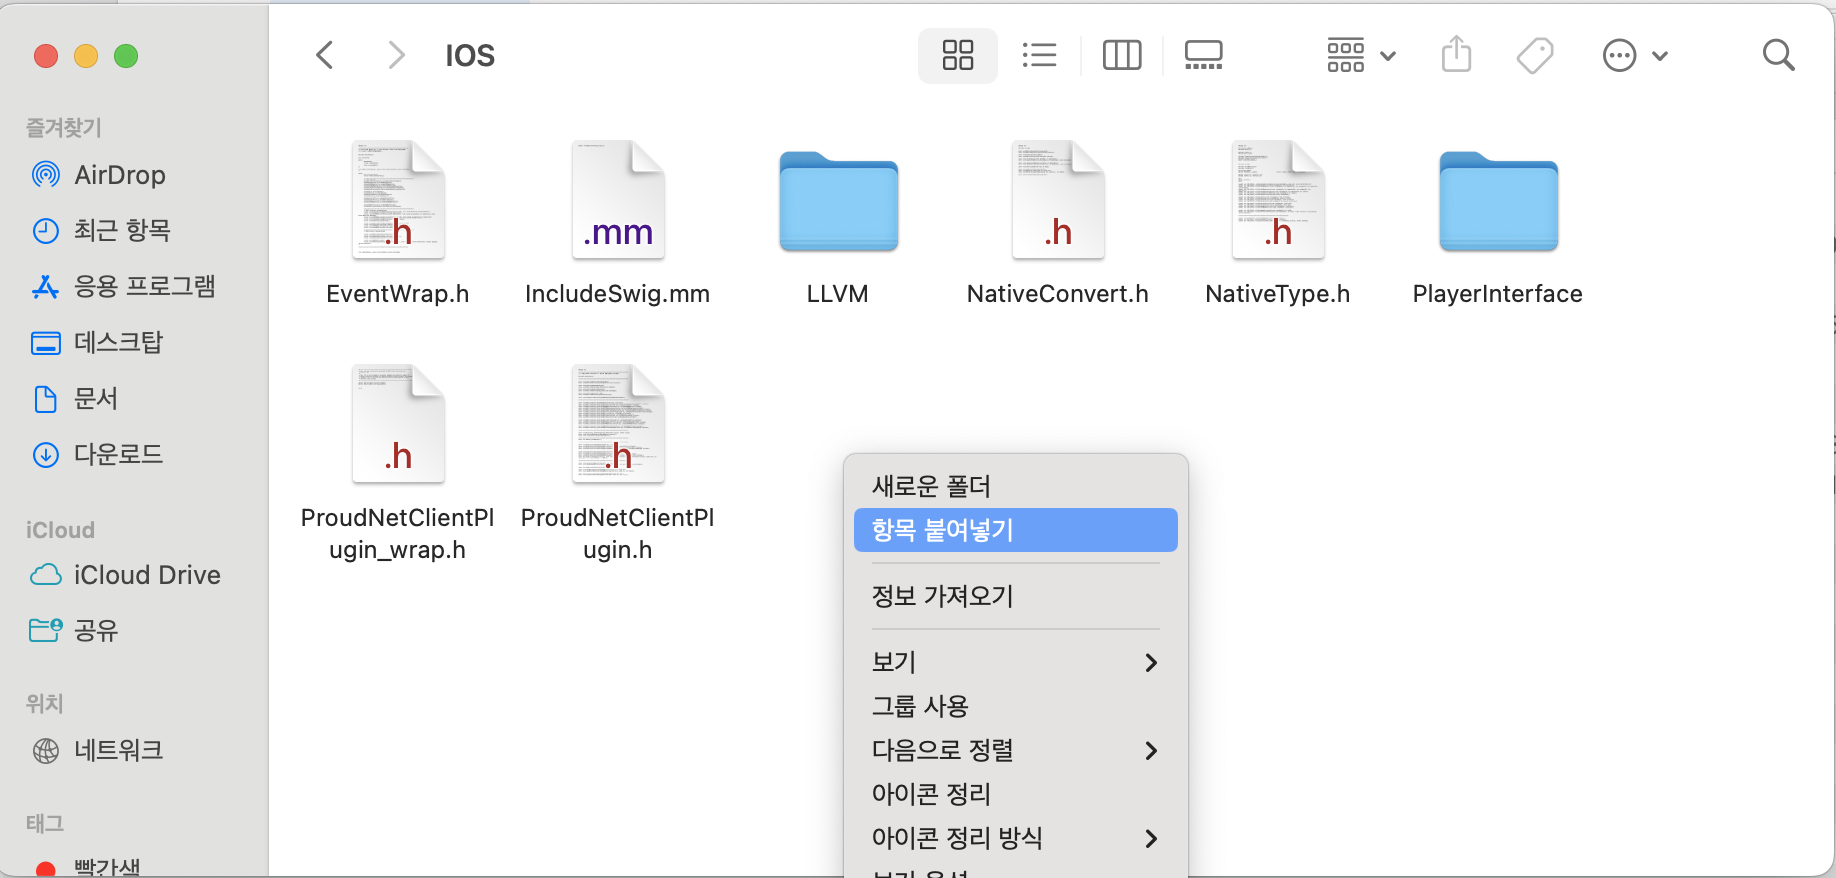Screen dimensions: 1836x878
Task: Click the Tag toolbar icon
Action: (1534, 55)
